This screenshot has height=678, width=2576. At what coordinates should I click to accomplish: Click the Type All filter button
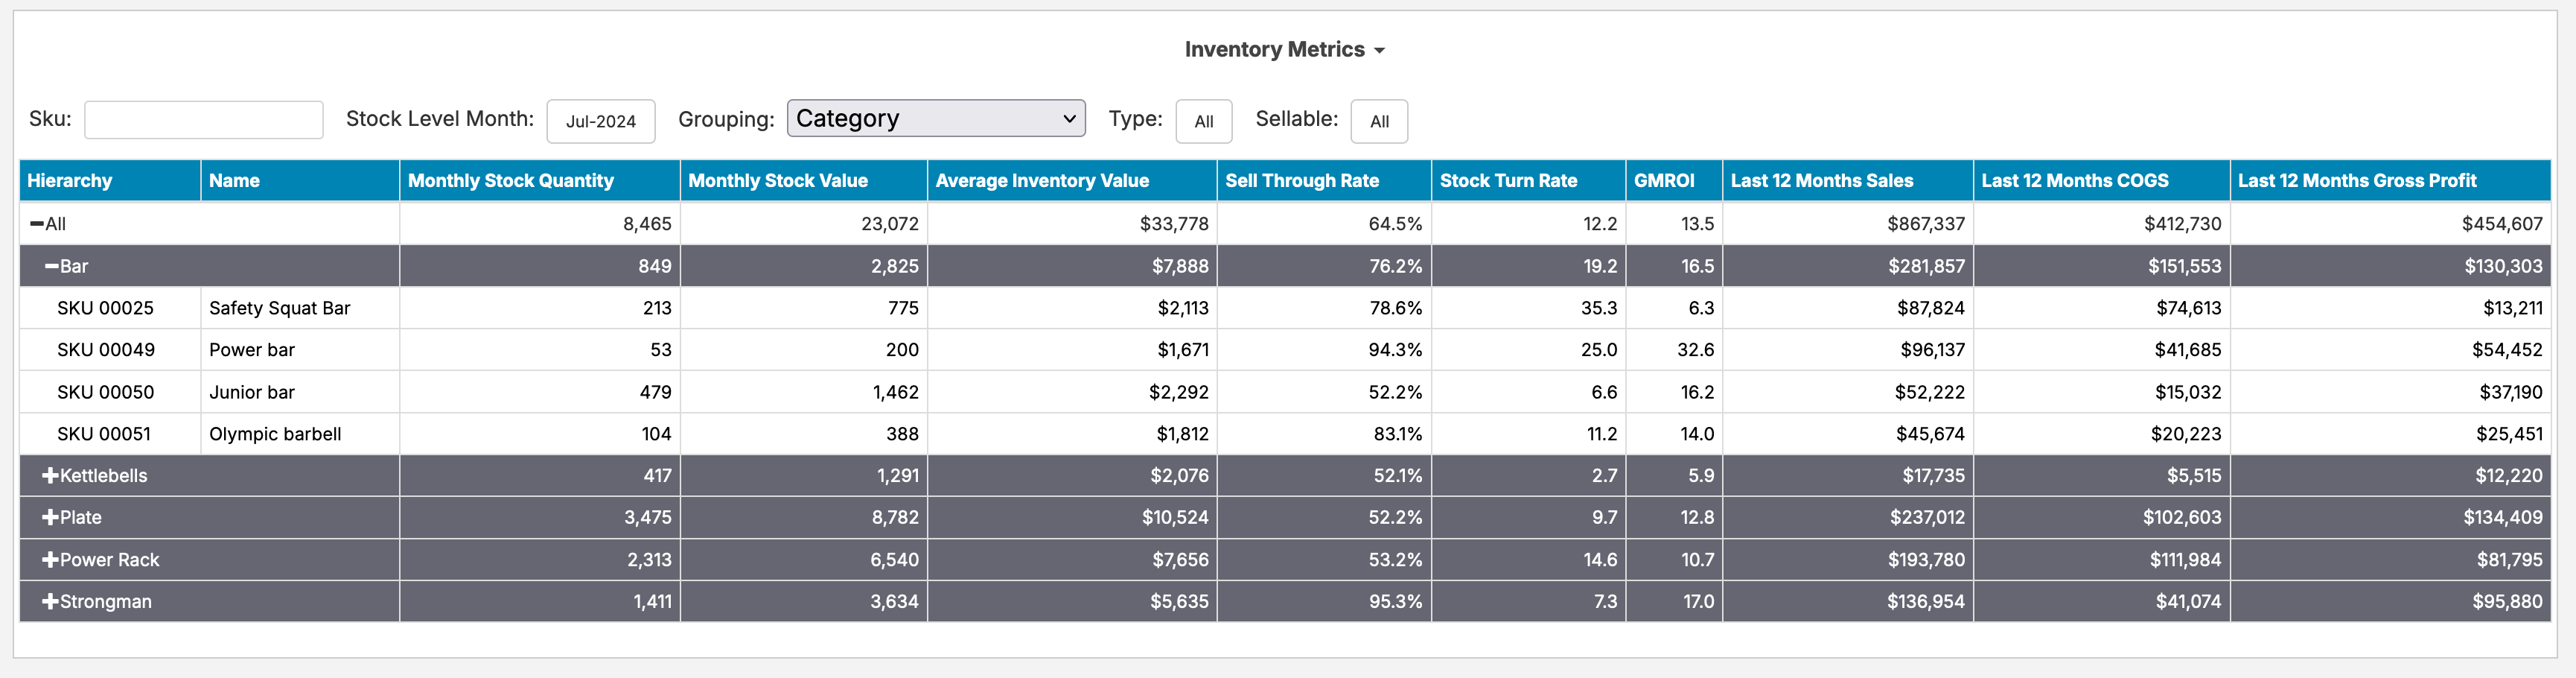pyautogui.click(x=1203, y=121)
